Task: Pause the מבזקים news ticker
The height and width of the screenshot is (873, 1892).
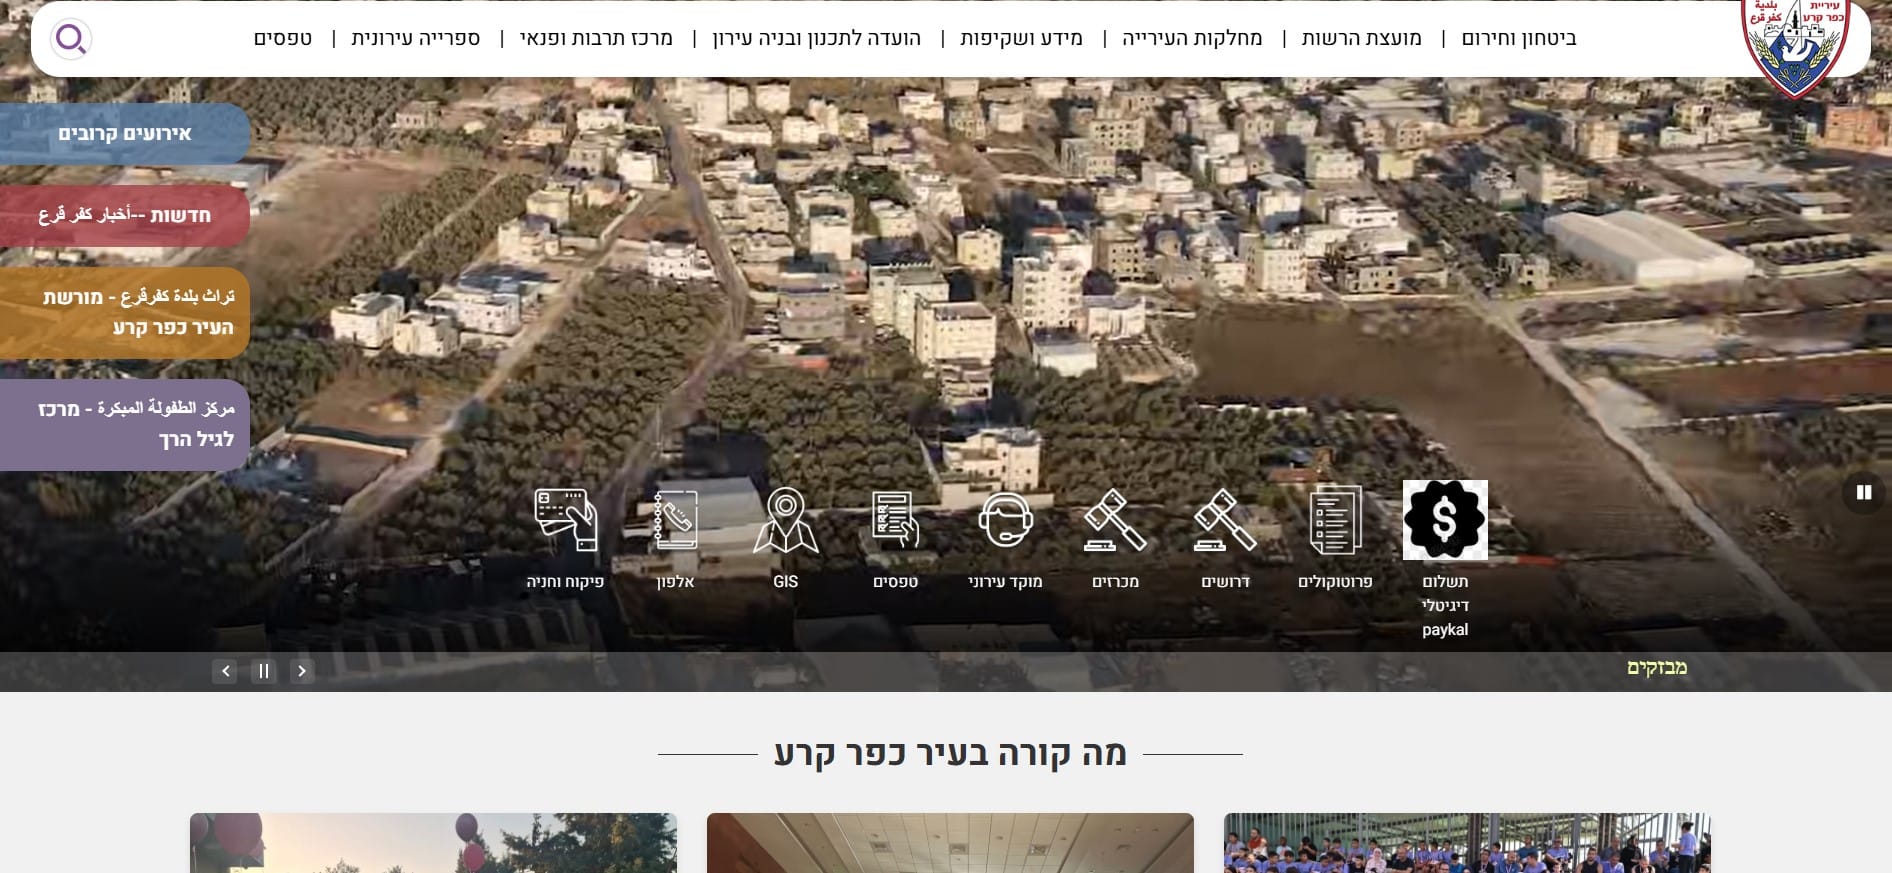Action: tap(264, 671)
